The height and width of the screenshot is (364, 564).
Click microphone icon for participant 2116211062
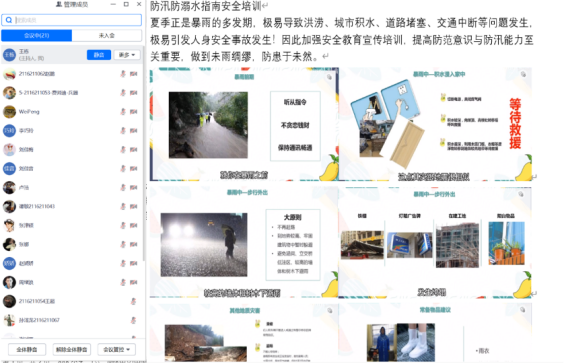click(123, 74)
